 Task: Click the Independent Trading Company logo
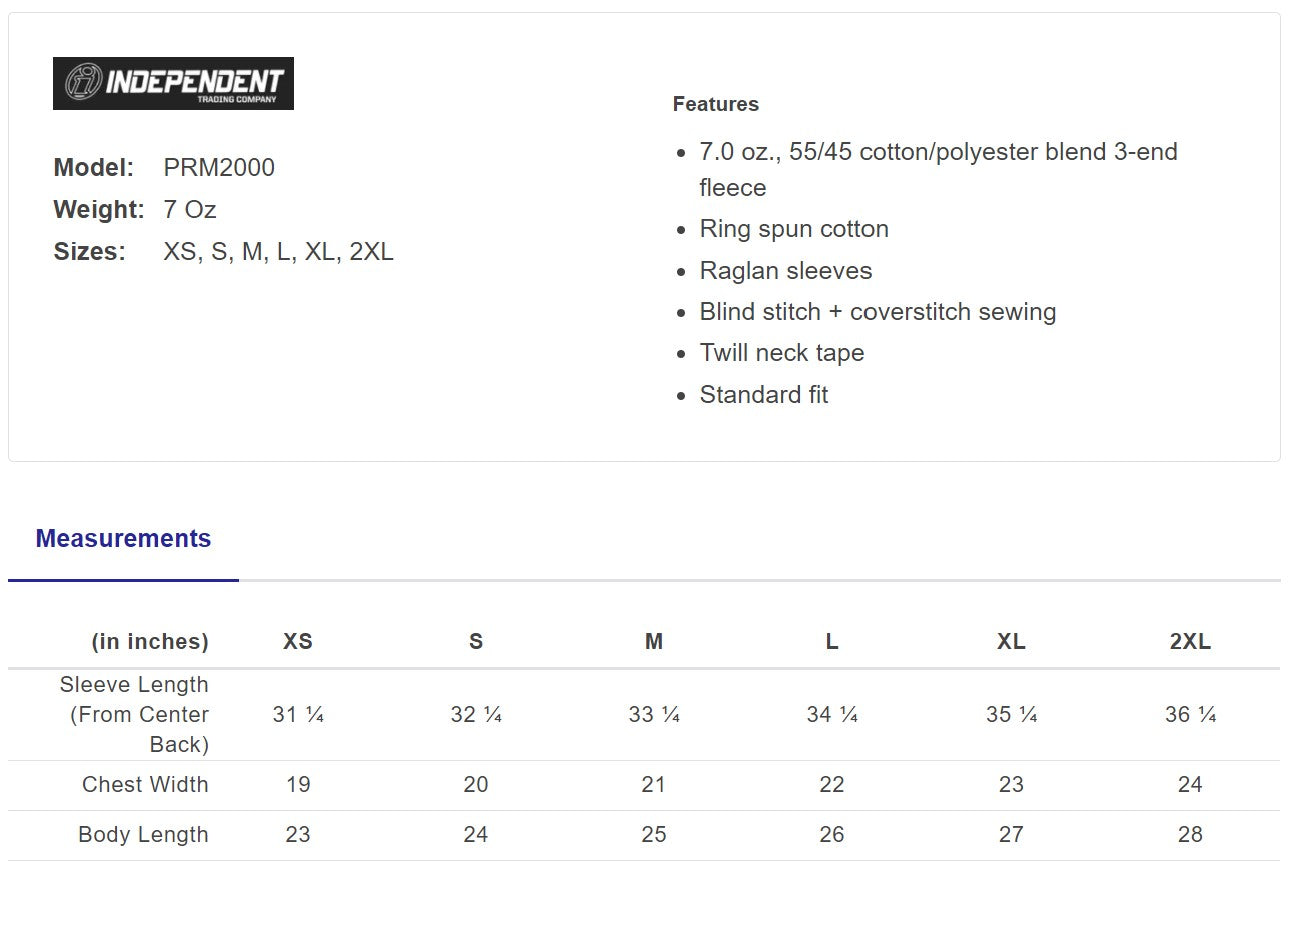tap(173, 83)
